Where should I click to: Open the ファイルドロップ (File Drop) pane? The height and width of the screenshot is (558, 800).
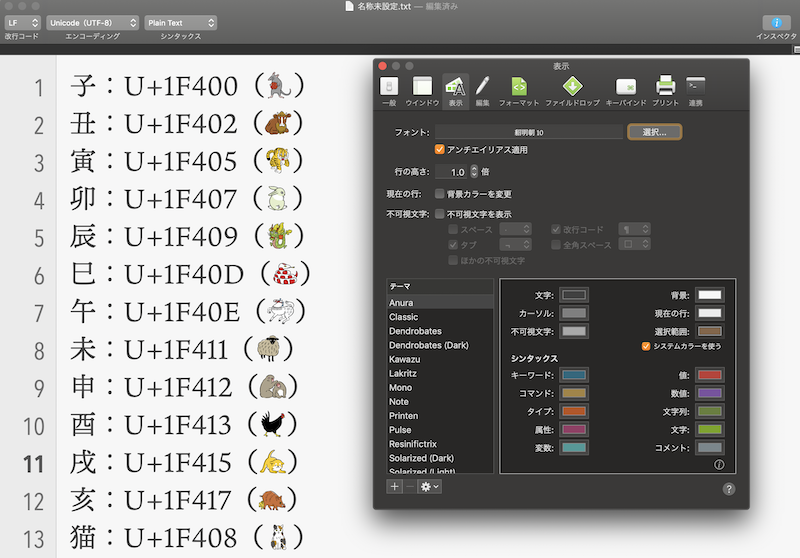click(571, 88)
